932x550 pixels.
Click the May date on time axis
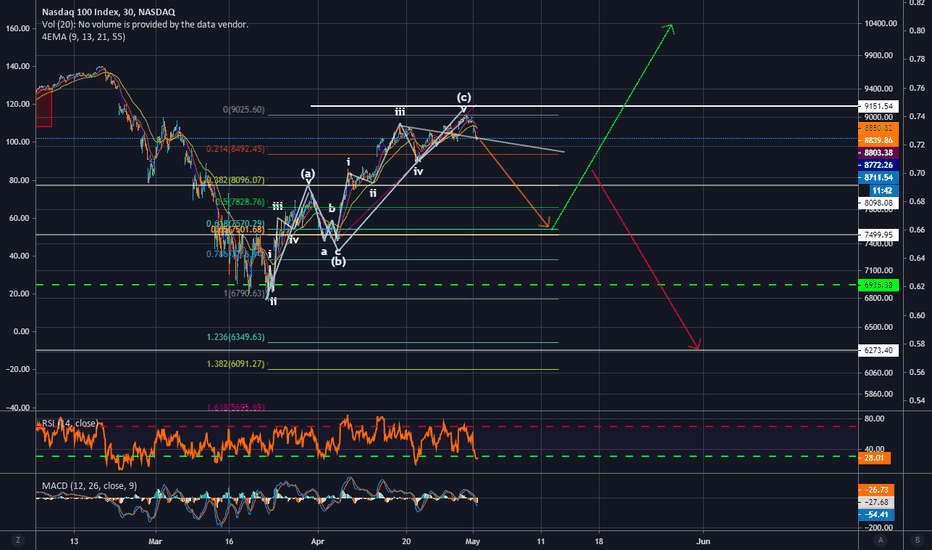pos(473,541)
